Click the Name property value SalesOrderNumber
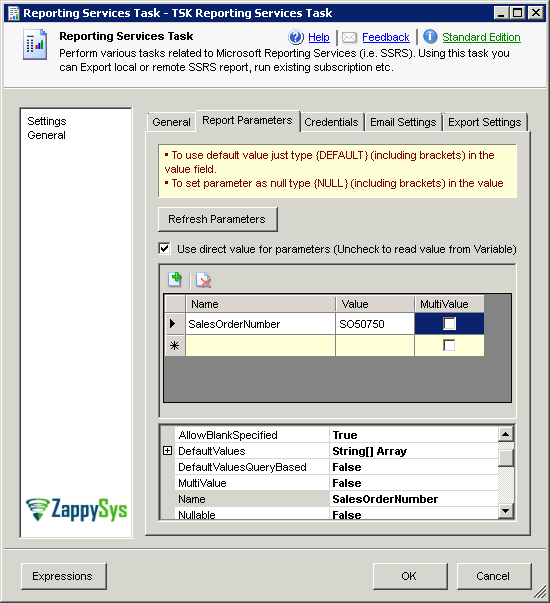Screen dimensions: 550x603 pyautogui.click(x=385, y=499)
